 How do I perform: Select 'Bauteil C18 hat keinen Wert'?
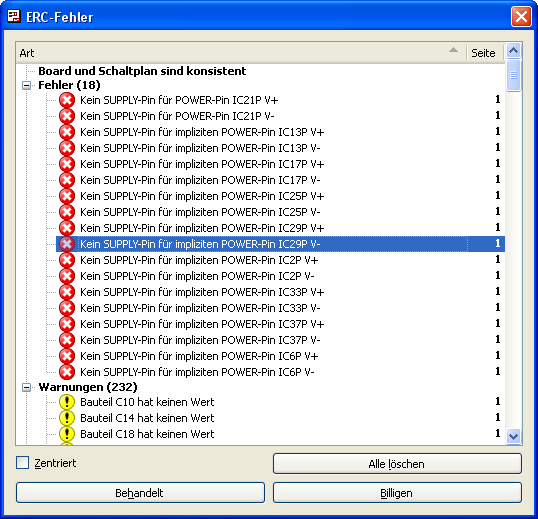(x=147, y=434)
